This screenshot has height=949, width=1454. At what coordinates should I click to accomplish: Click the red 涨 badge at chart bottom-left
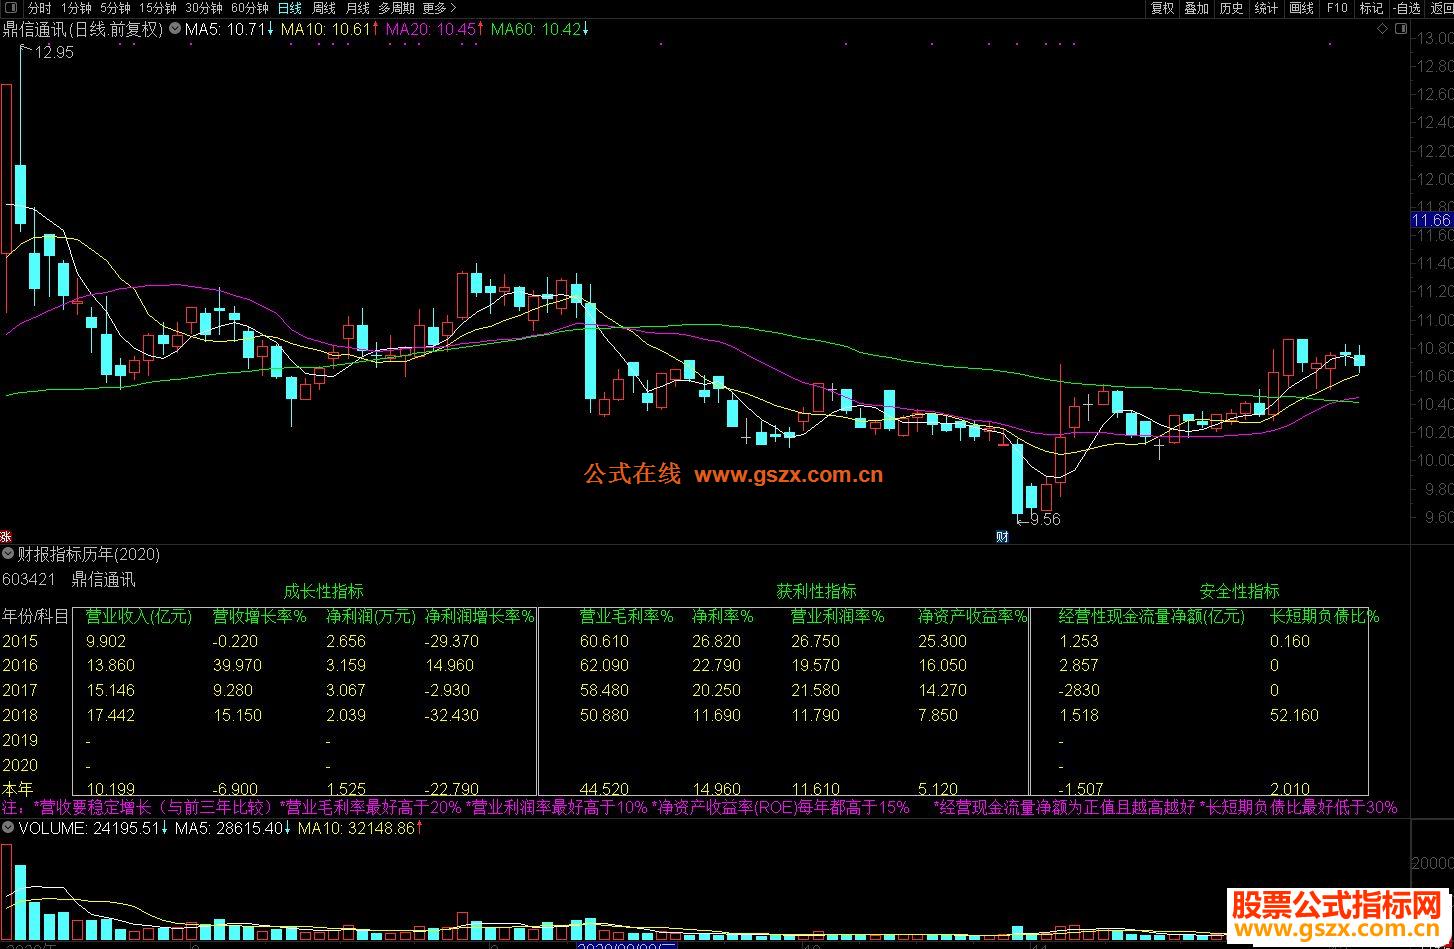pos(5,537)
